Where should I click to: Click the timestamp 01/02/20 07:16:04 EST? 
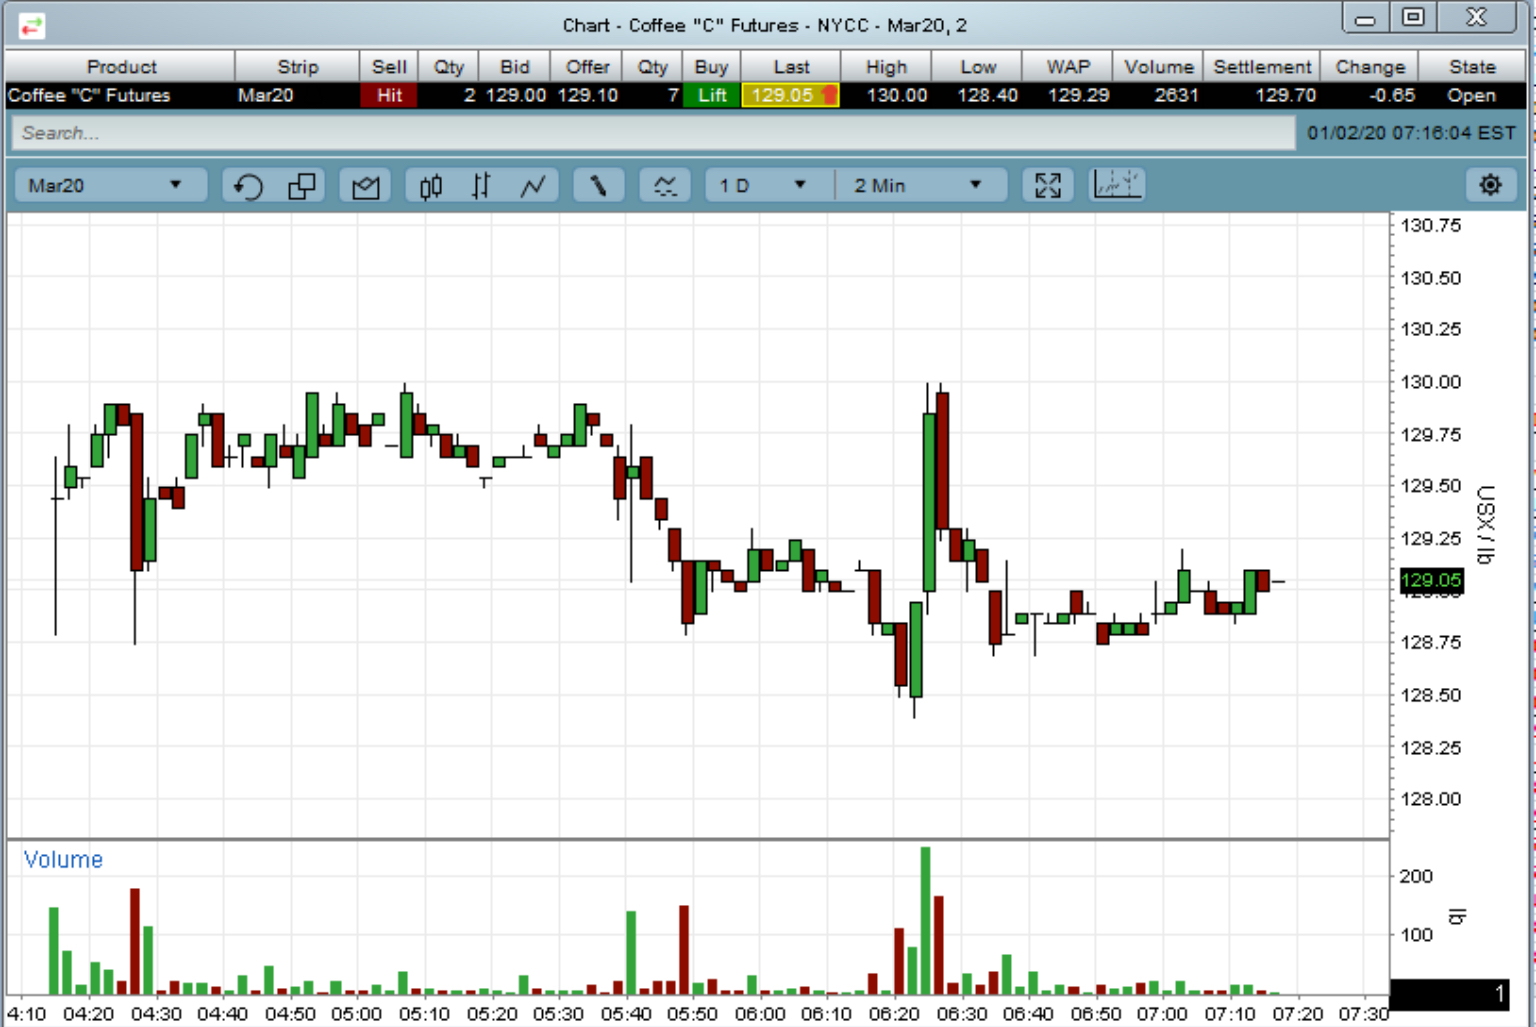click(1411, 133)
